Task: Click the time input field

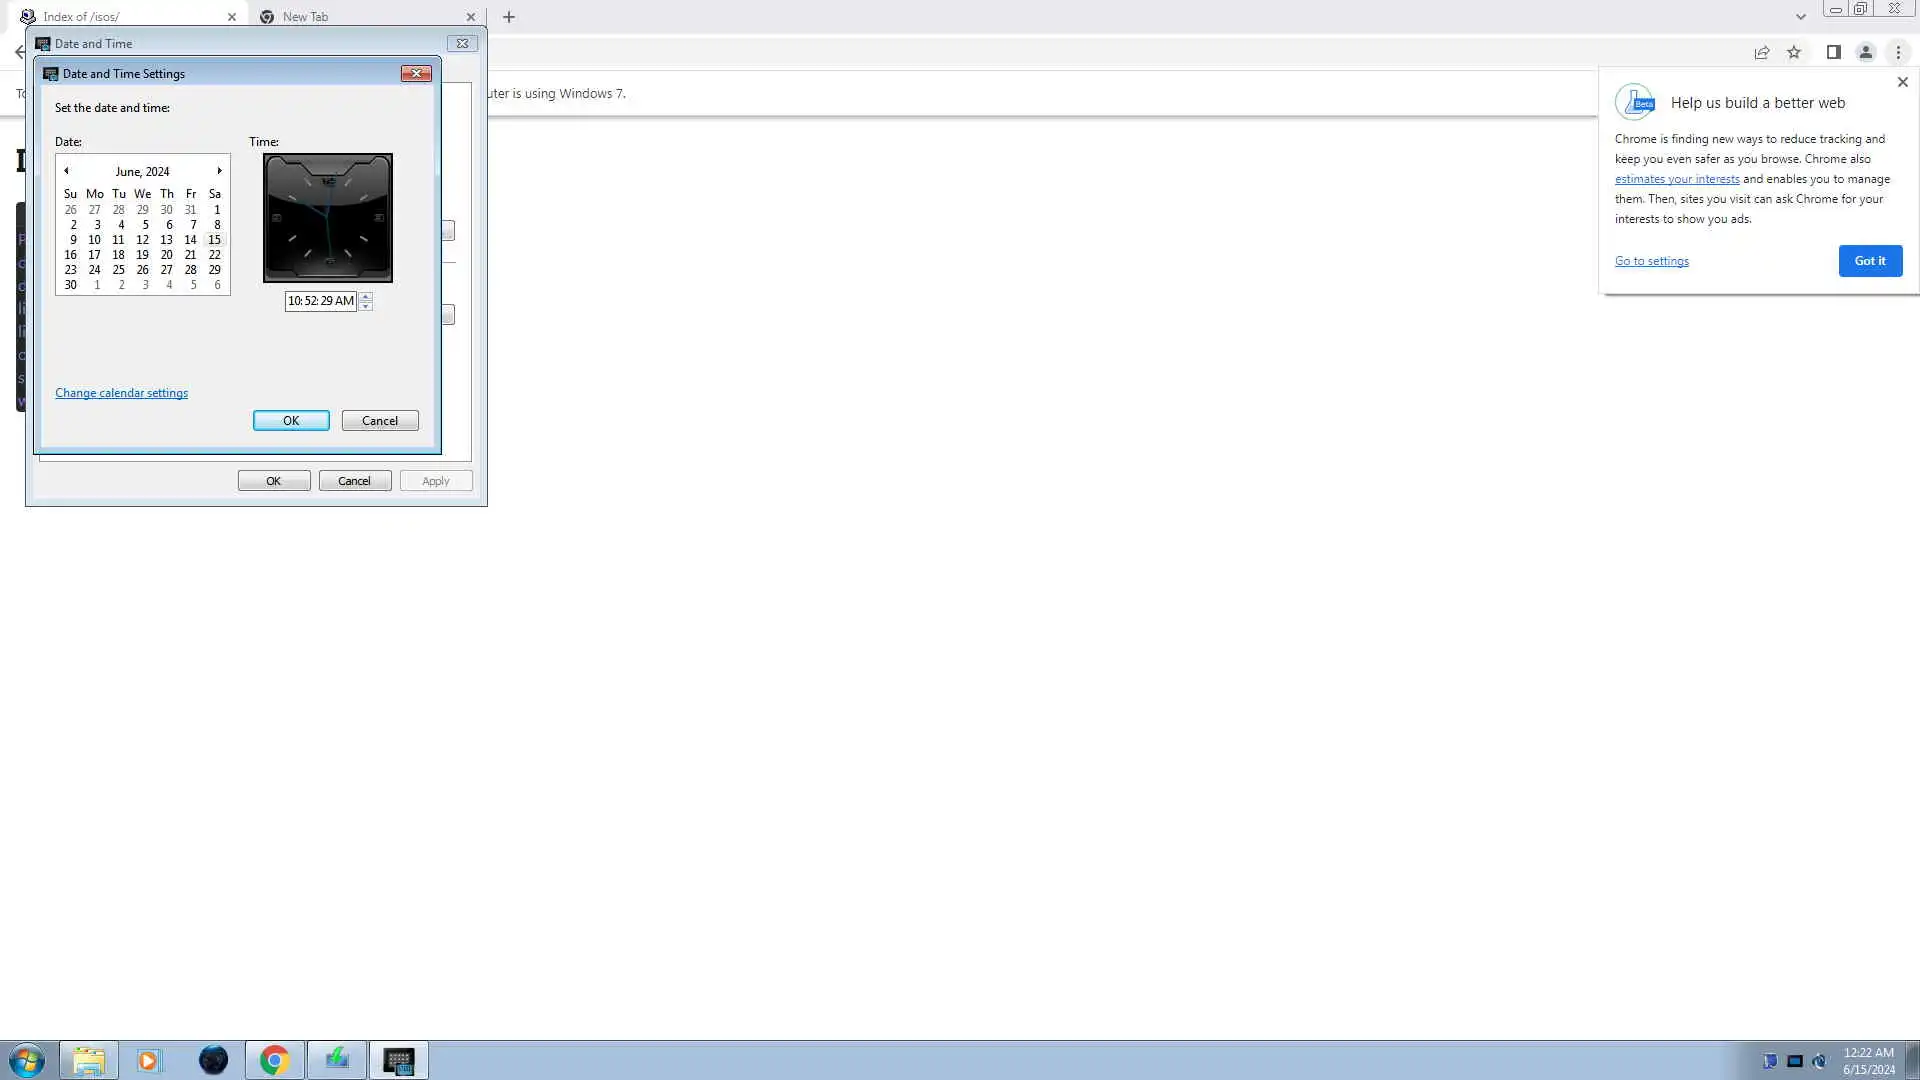Action: 320,301
